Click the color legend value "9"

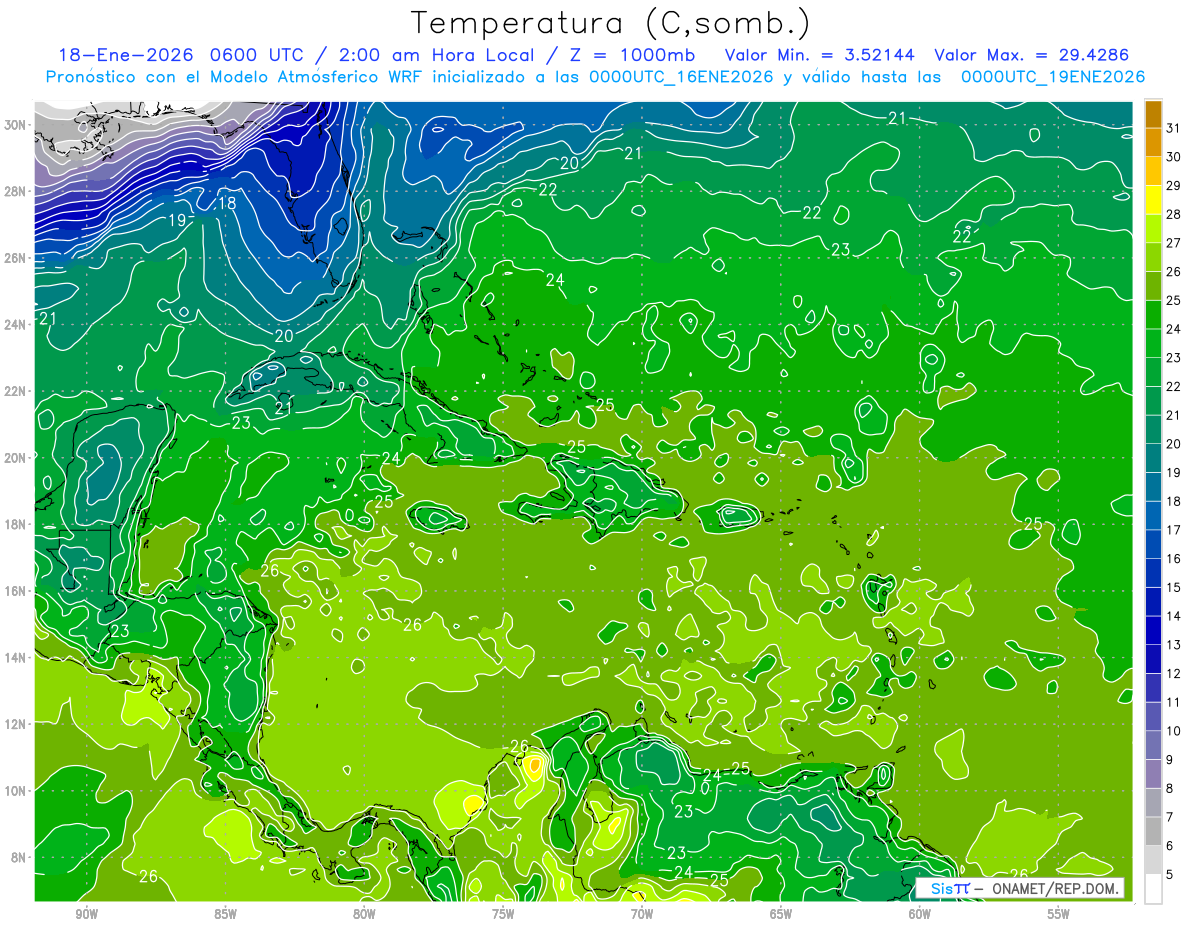(x=1169, y=760)
